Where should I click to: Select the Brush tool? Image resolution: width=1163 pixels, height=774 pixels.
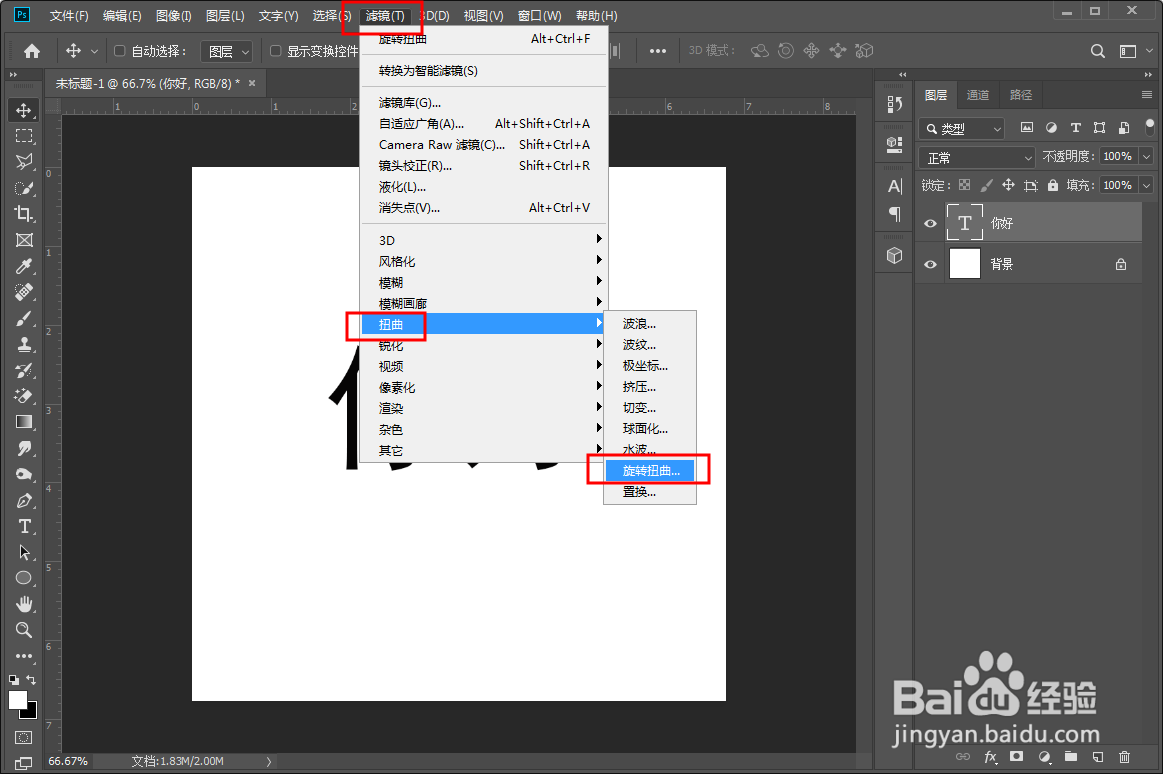pyautogui.click(x=24, y=318)
